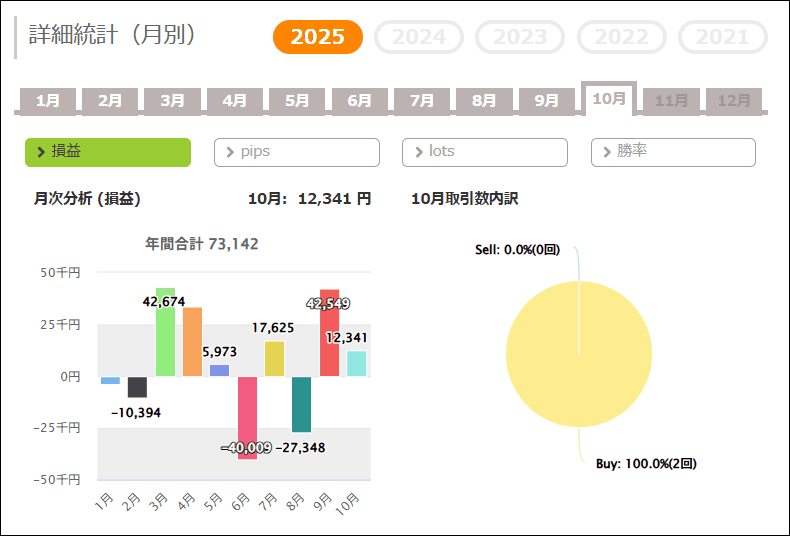This screenshot has width=790, height=536.
Task: Click the pink June bar labeled -40,009
Action: pos(247,418)
